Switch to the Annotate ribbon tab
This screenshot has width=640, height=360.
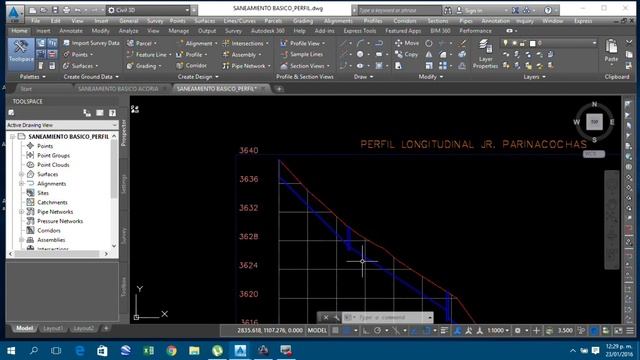(x=71, y=31)
